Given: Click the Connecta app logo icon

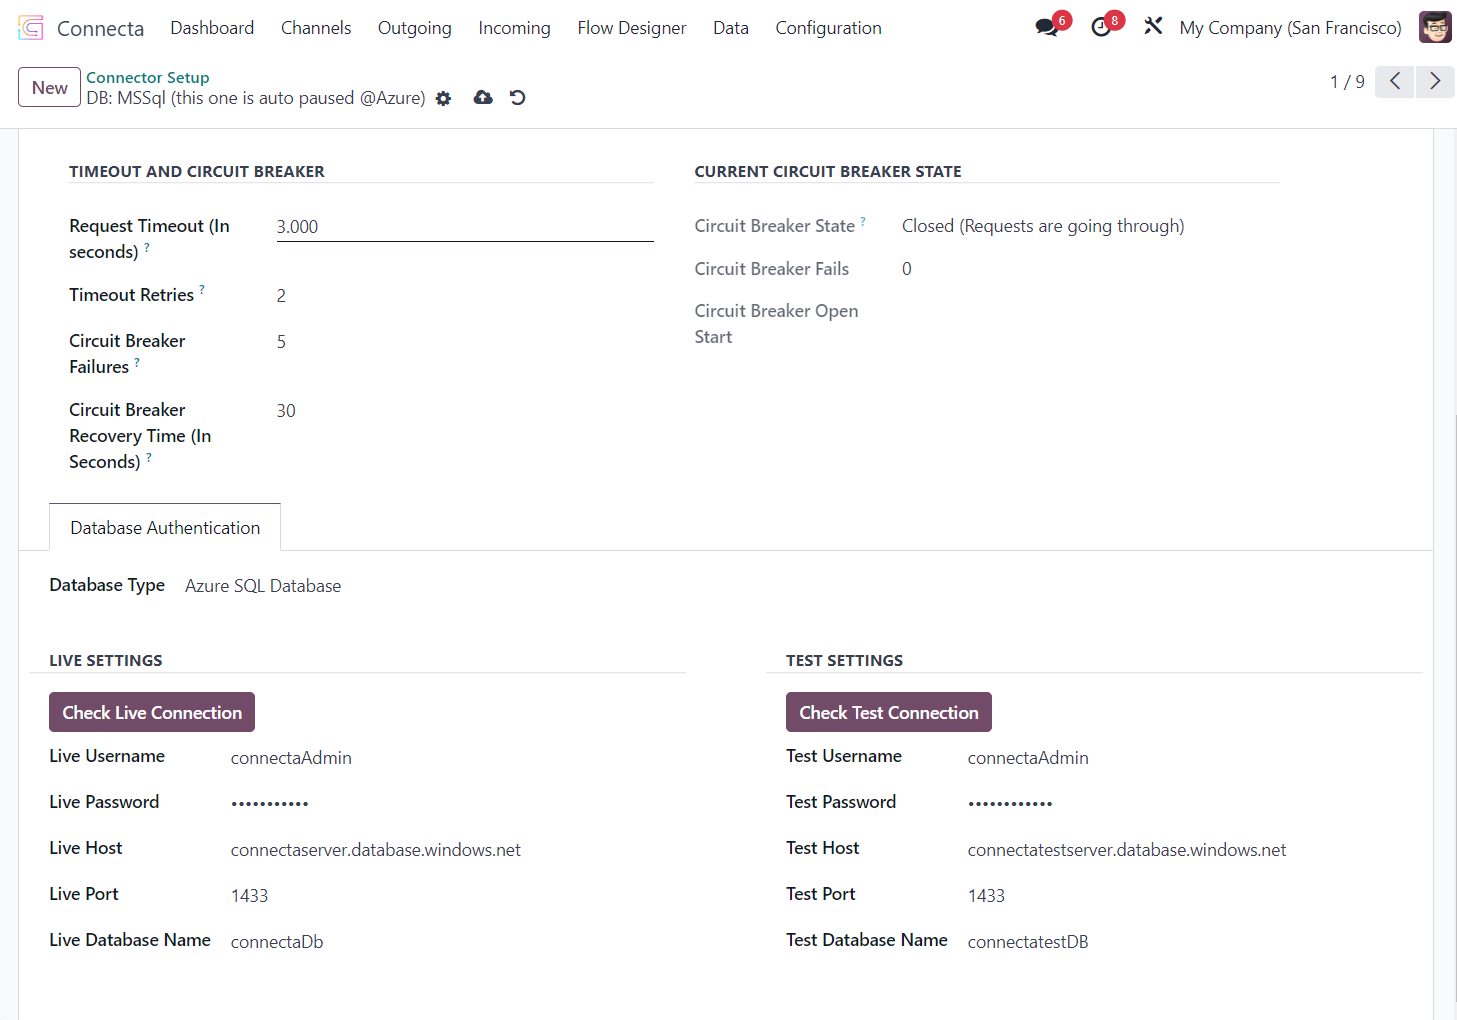Looking at the screenshot, I should pos(31,28).
